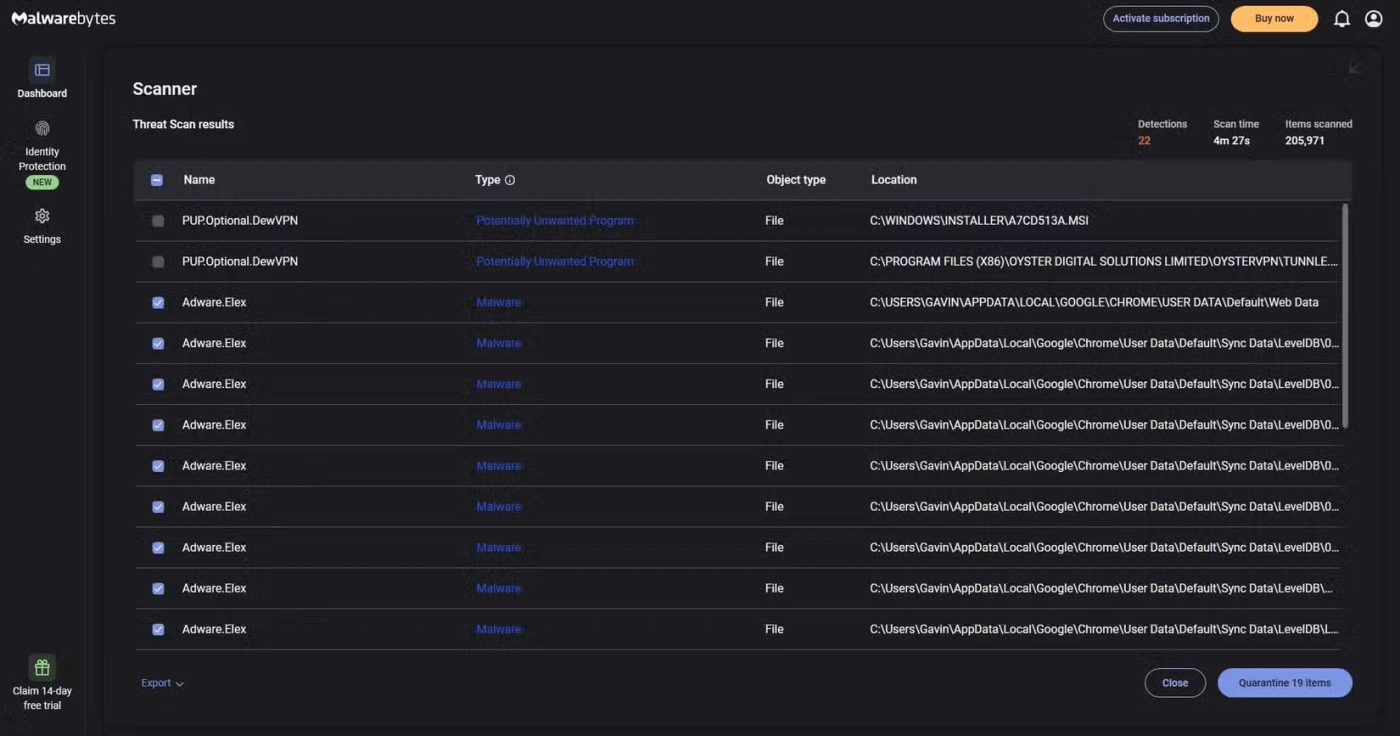Sort by the Location column header
1400x736 pixels.
coord(894,180)
